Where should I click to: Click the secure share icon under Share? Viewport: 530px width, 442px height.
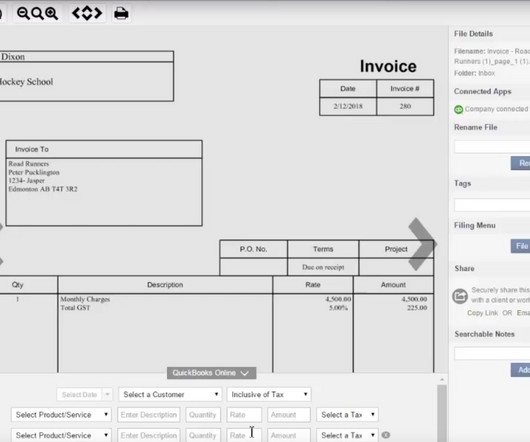pyautogui.click(x=460, y=296)
